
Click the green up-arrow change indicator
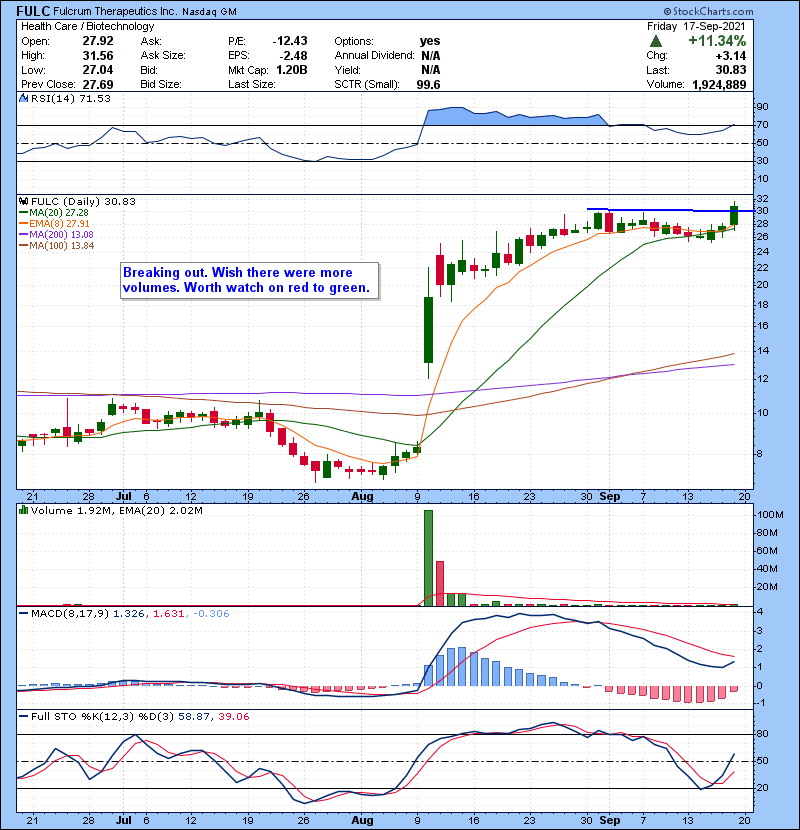(655, 41)
